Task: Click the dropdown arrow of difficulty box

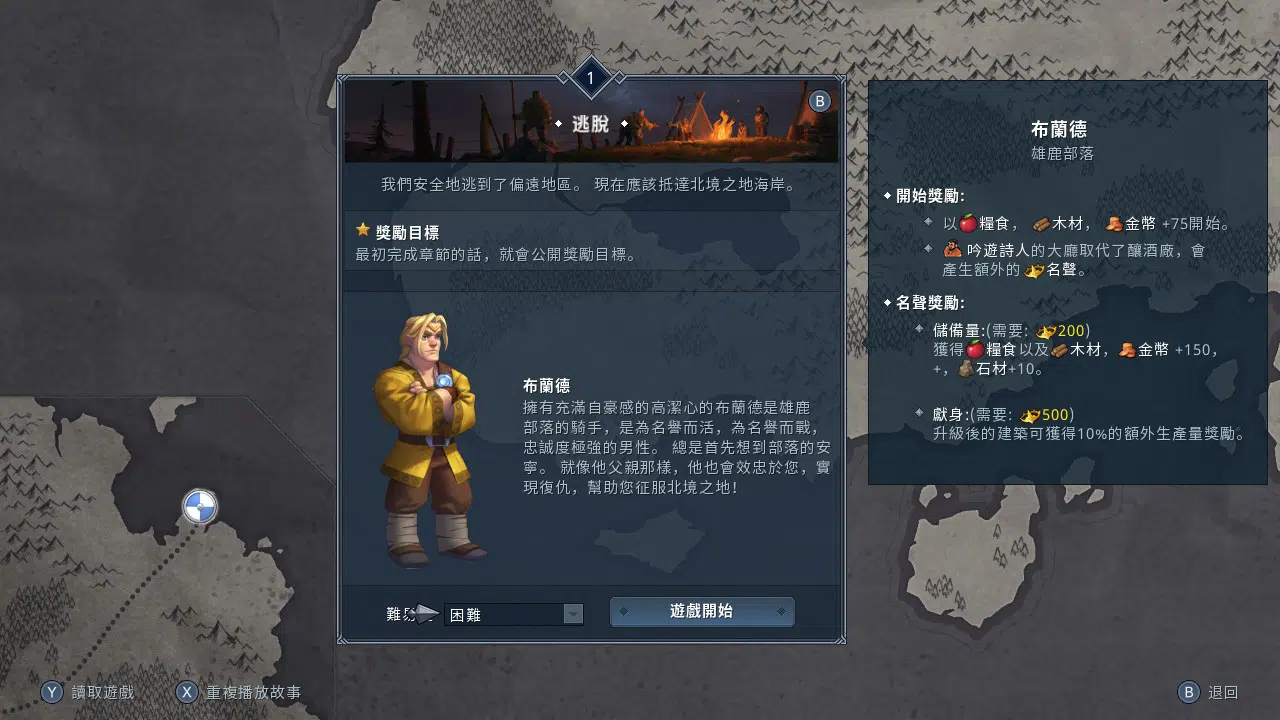Action: (x=573, y=614)
